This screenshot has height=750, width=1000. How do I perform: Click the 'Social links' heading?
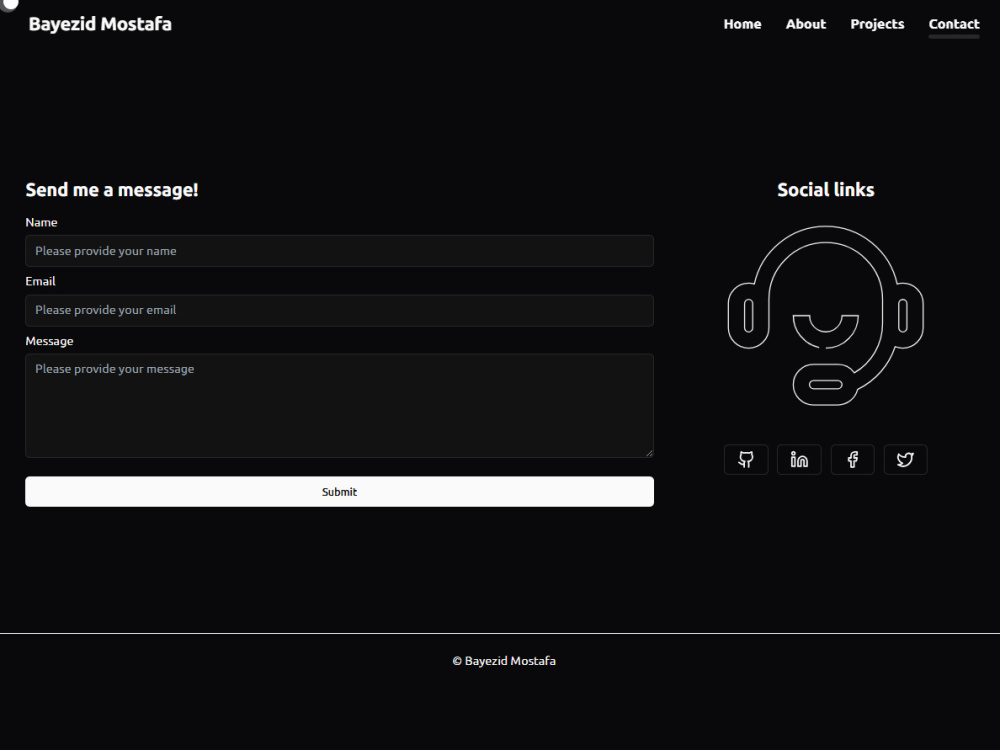(825, 189)
